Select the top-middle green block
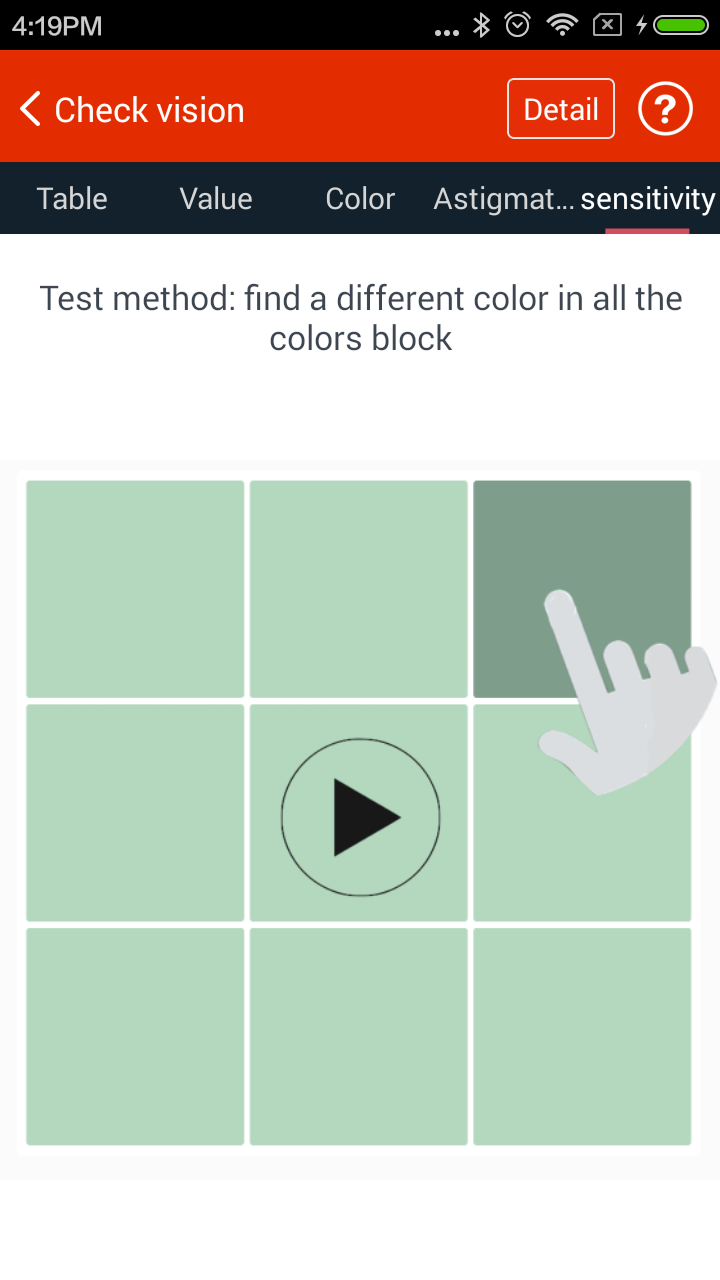 click(x=358, y=589)
